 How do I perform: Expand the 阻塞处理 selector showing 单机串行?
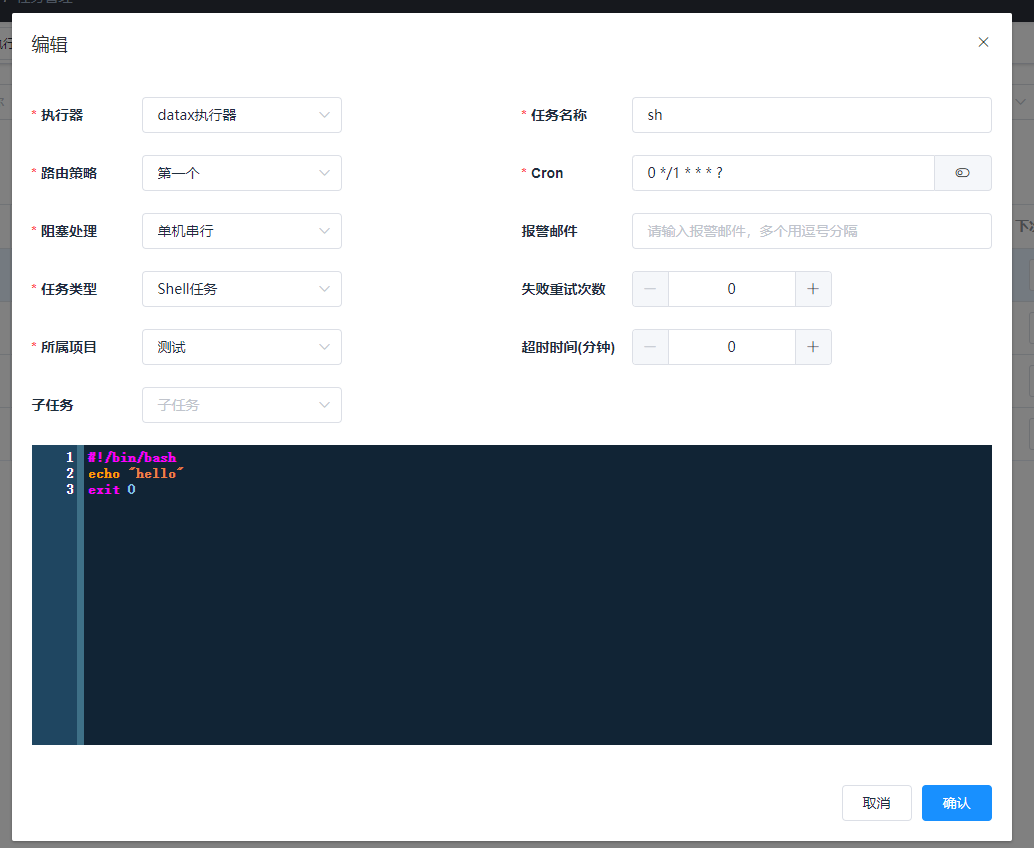(x=241, y=230)
